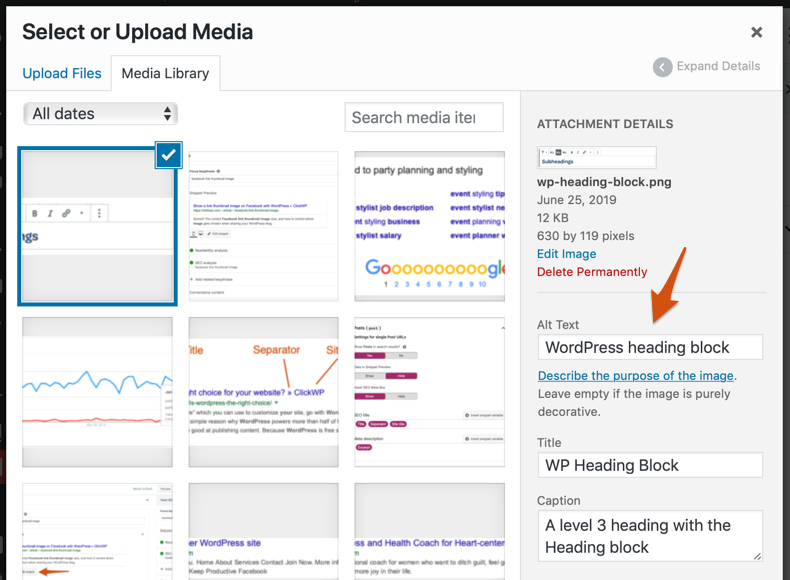Viewport: 790px width, 580px height.
Task: Select the thumbnail with the small orange arrow
Action: click(x=97, y=532)
